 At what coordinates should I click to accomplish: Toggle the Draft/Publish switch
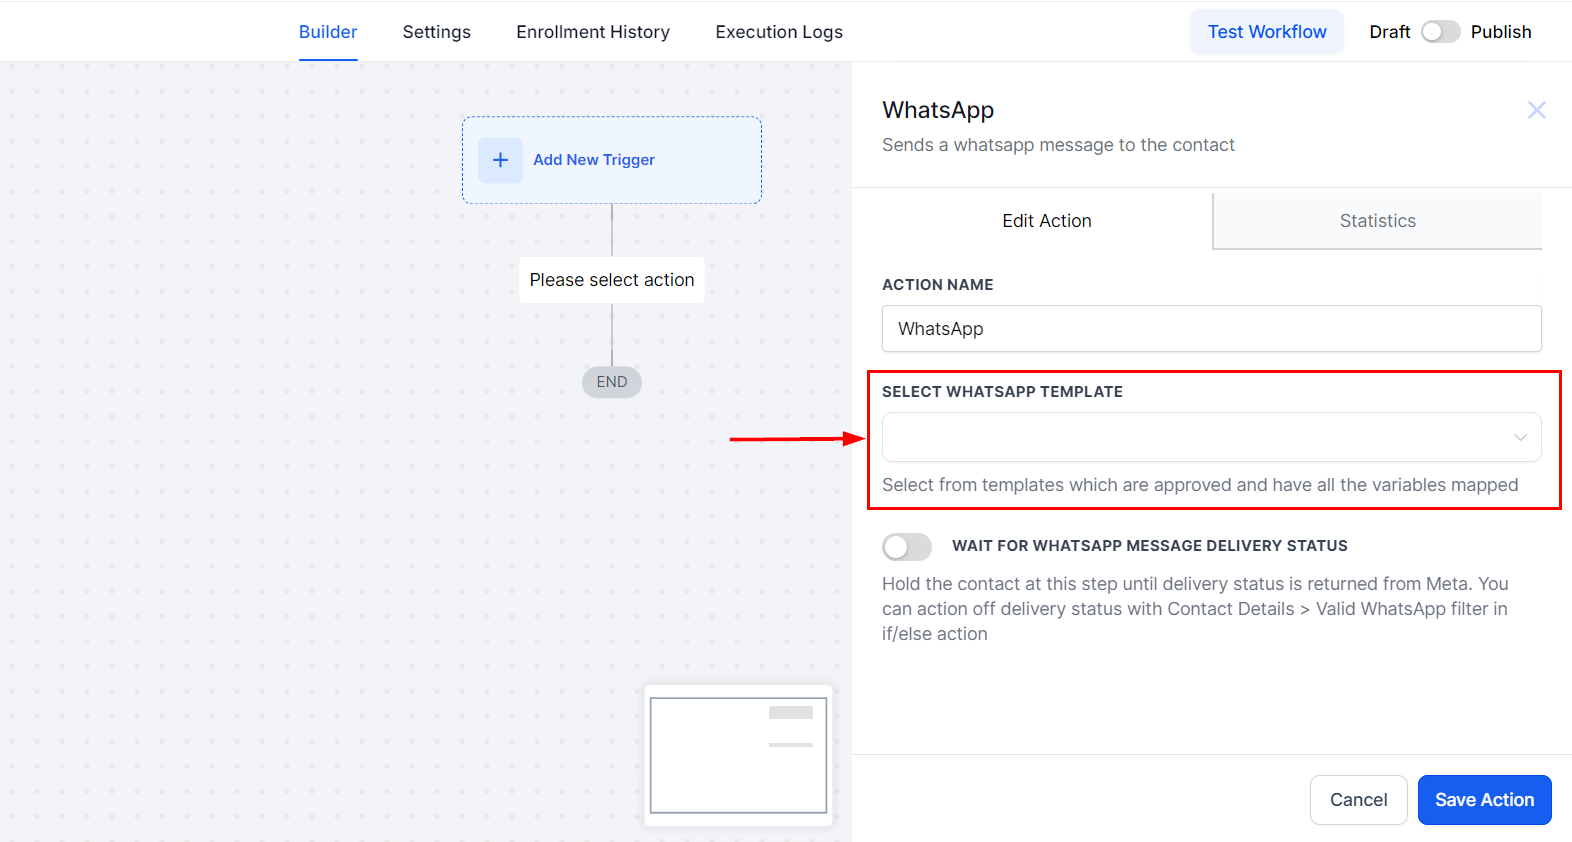point(1440,32)
